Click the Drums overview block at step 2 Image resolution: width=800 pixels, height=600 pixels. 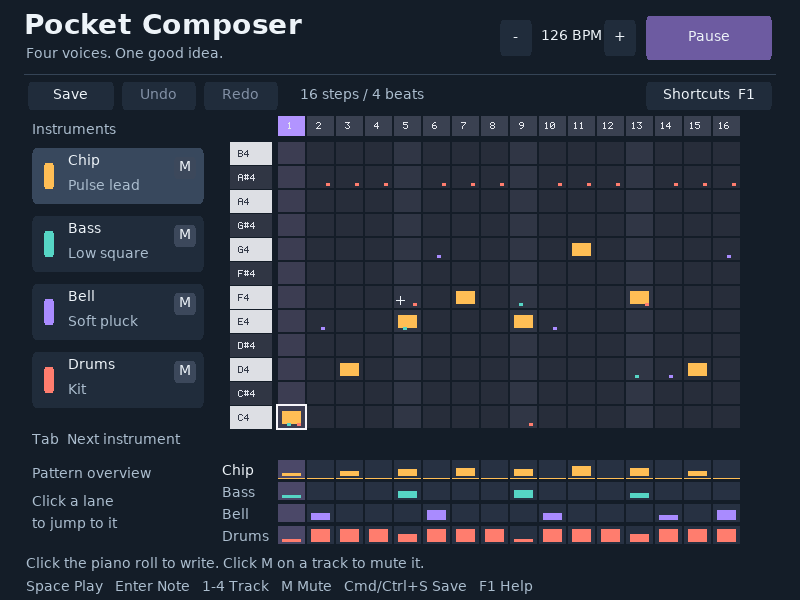320,535
